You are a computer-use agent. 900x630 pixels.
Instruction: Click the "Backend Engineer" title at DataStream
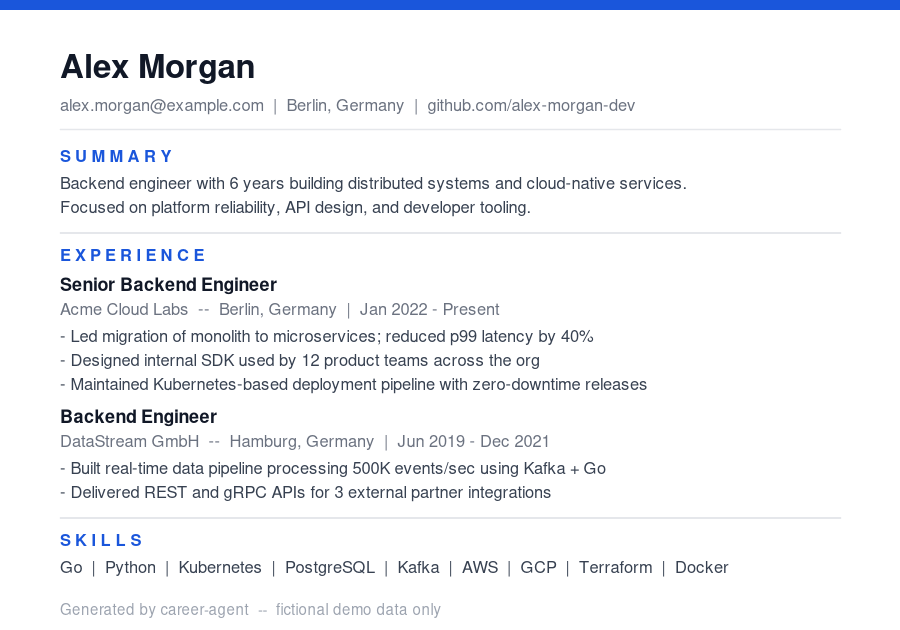138,417
